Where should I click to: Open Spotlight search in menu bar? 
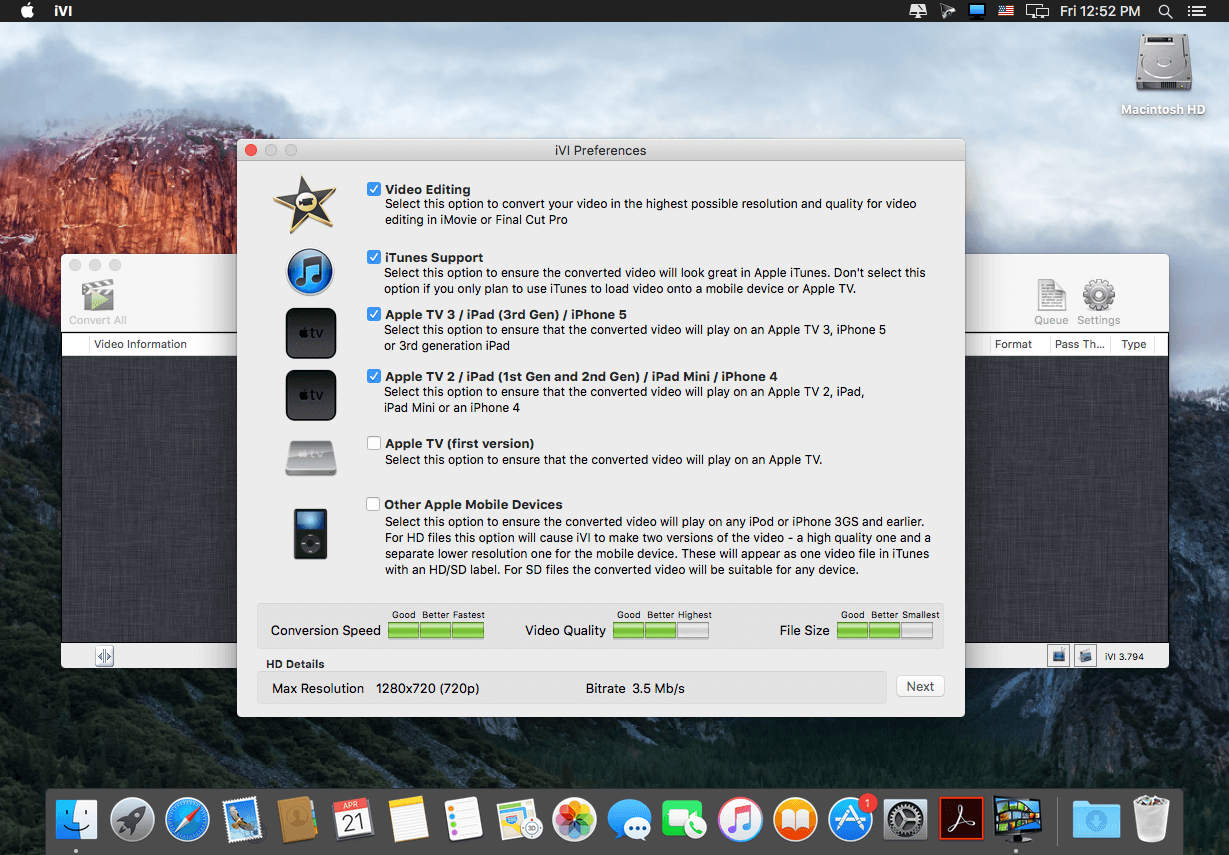pyautogui.click(x=1165, y=11)
